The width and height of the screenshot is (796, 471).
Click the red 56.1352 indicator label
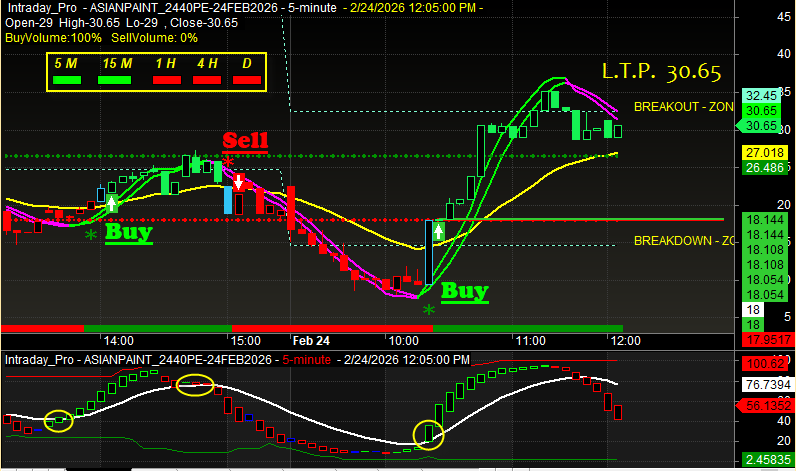(764, 406)
